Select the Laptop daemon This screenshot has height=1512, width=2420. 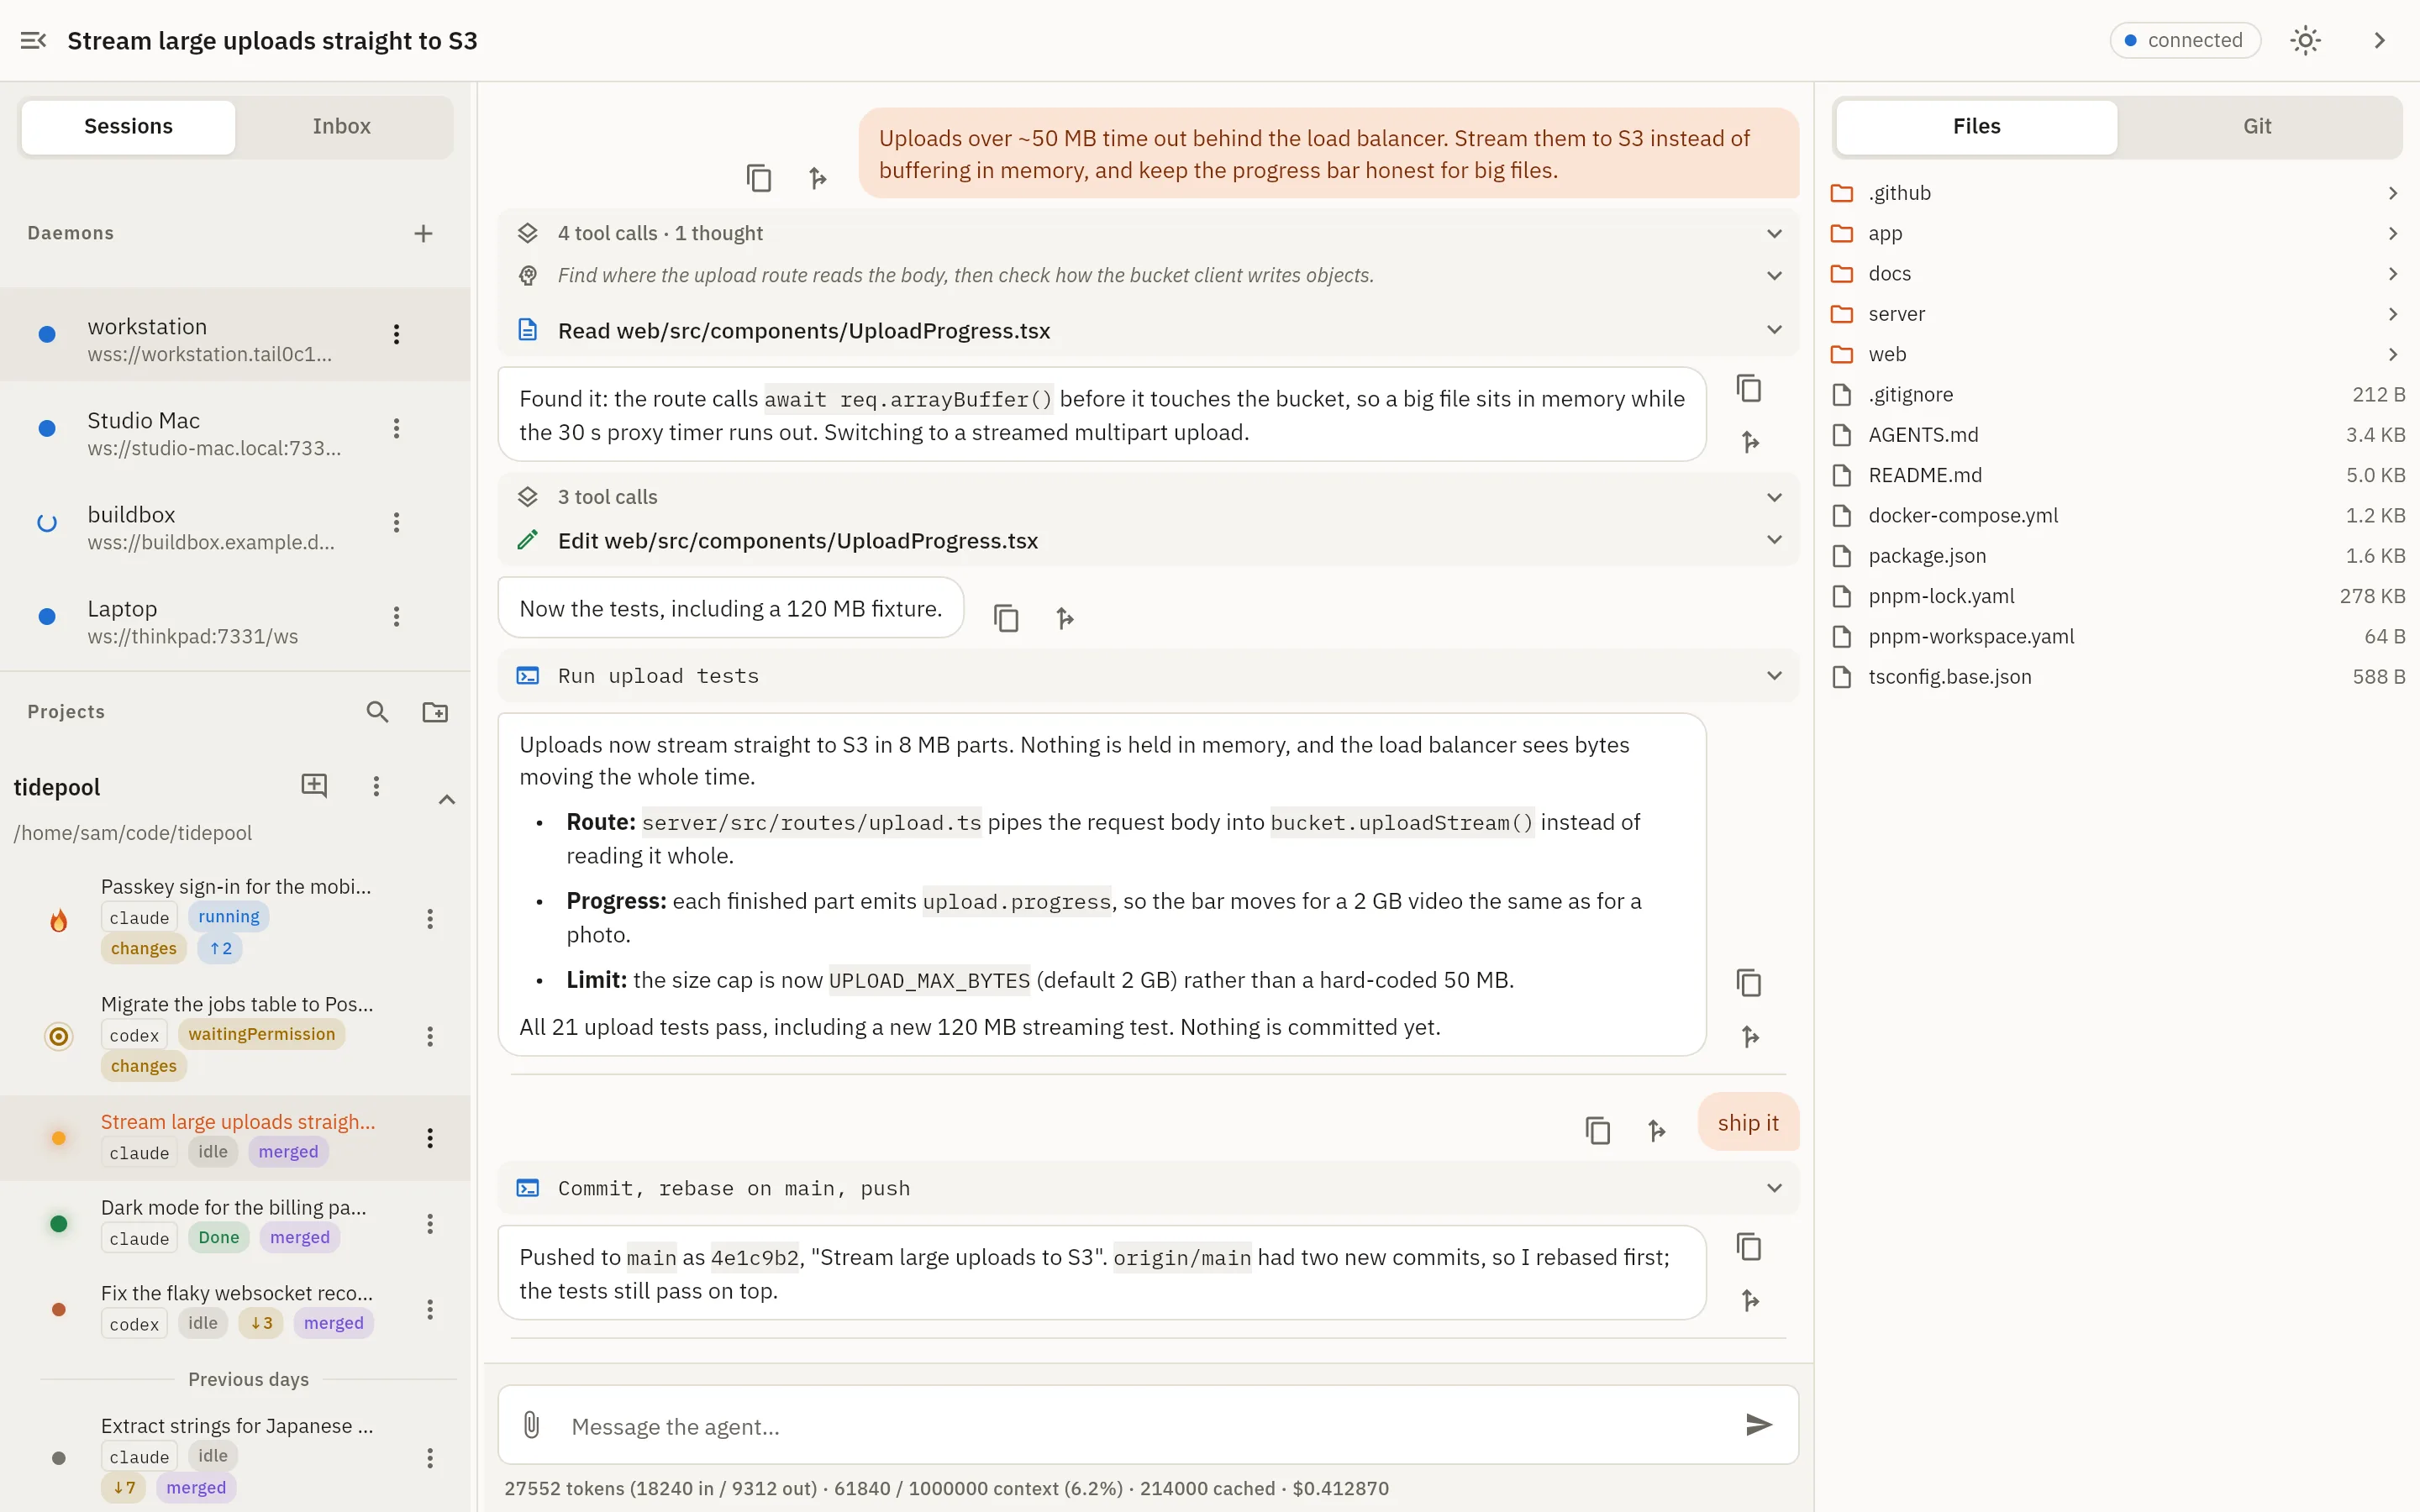[x=235, y=617]
